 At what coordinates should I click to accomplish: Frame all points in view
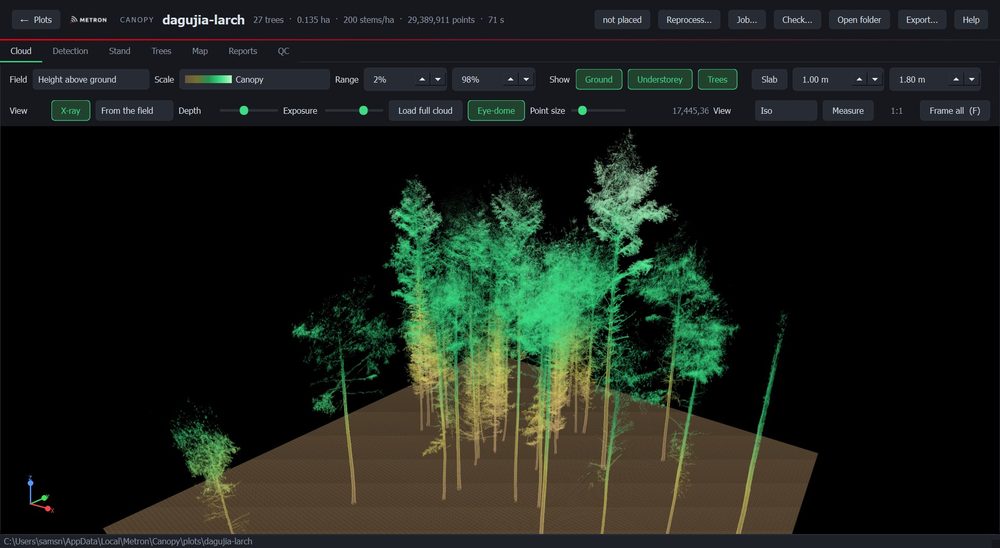pos(955,110)
